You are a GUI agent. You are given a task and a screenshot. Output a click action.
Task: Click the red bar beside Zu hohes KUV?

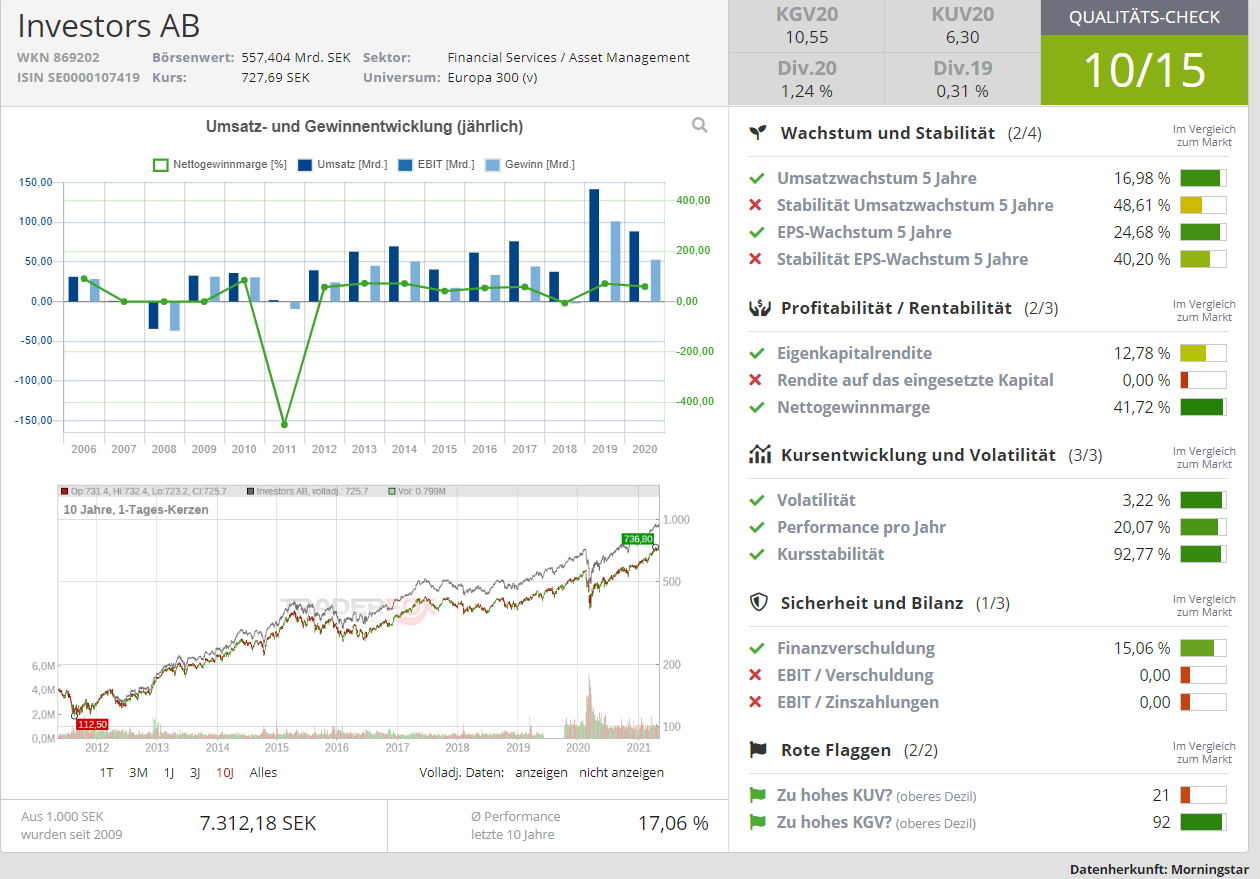(x=1203, y=795)
